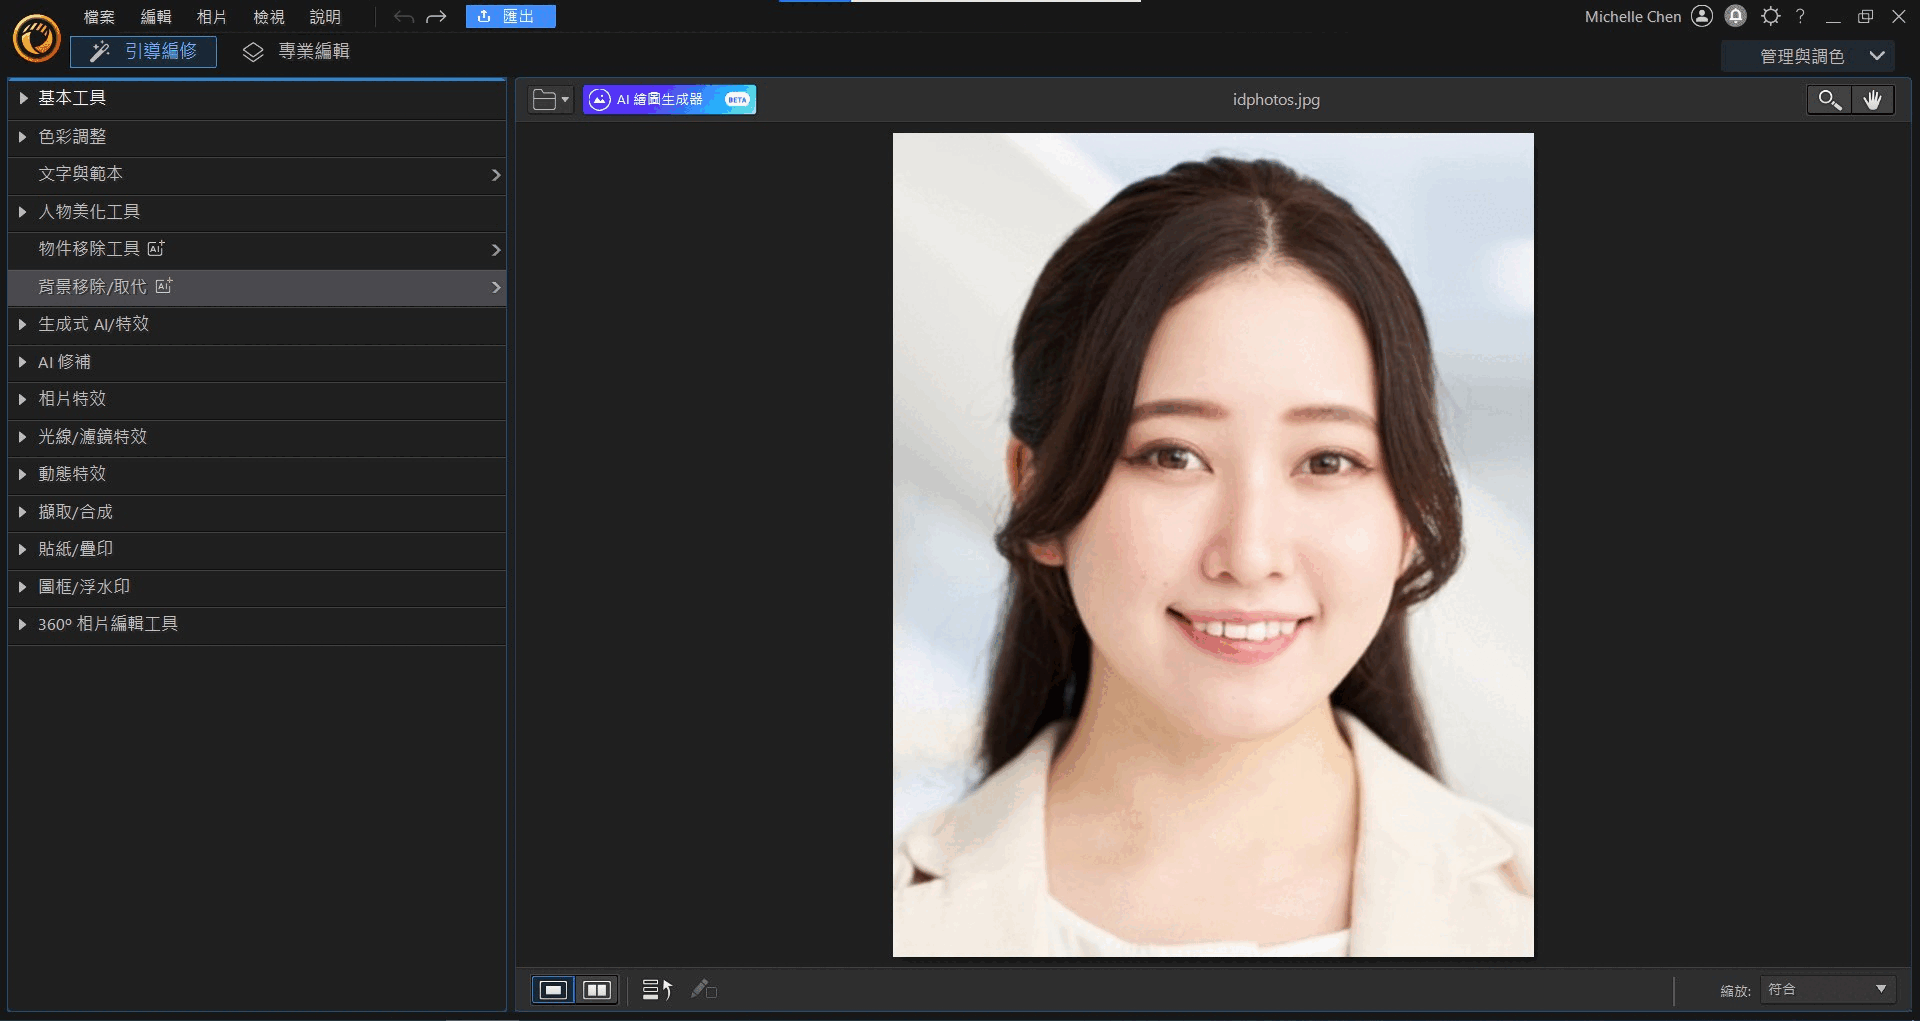Open the history list icon in bottom toolbar
The image size is (1920, 1021).
click(x=656, y=989)
